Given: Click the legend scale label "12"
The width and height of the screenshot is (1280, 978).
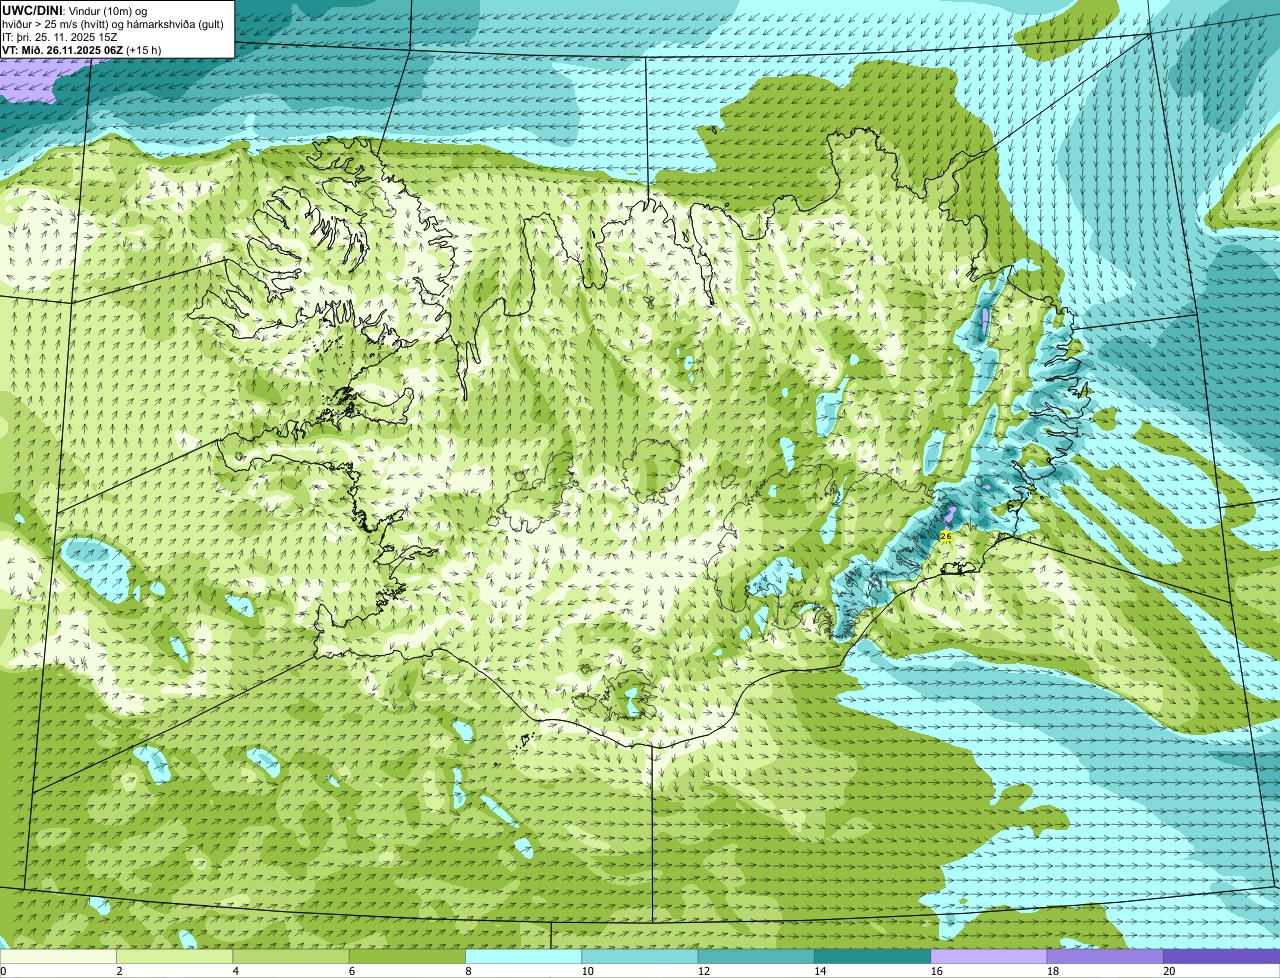Looking at the screenshot, I should (x=703, y=971).
